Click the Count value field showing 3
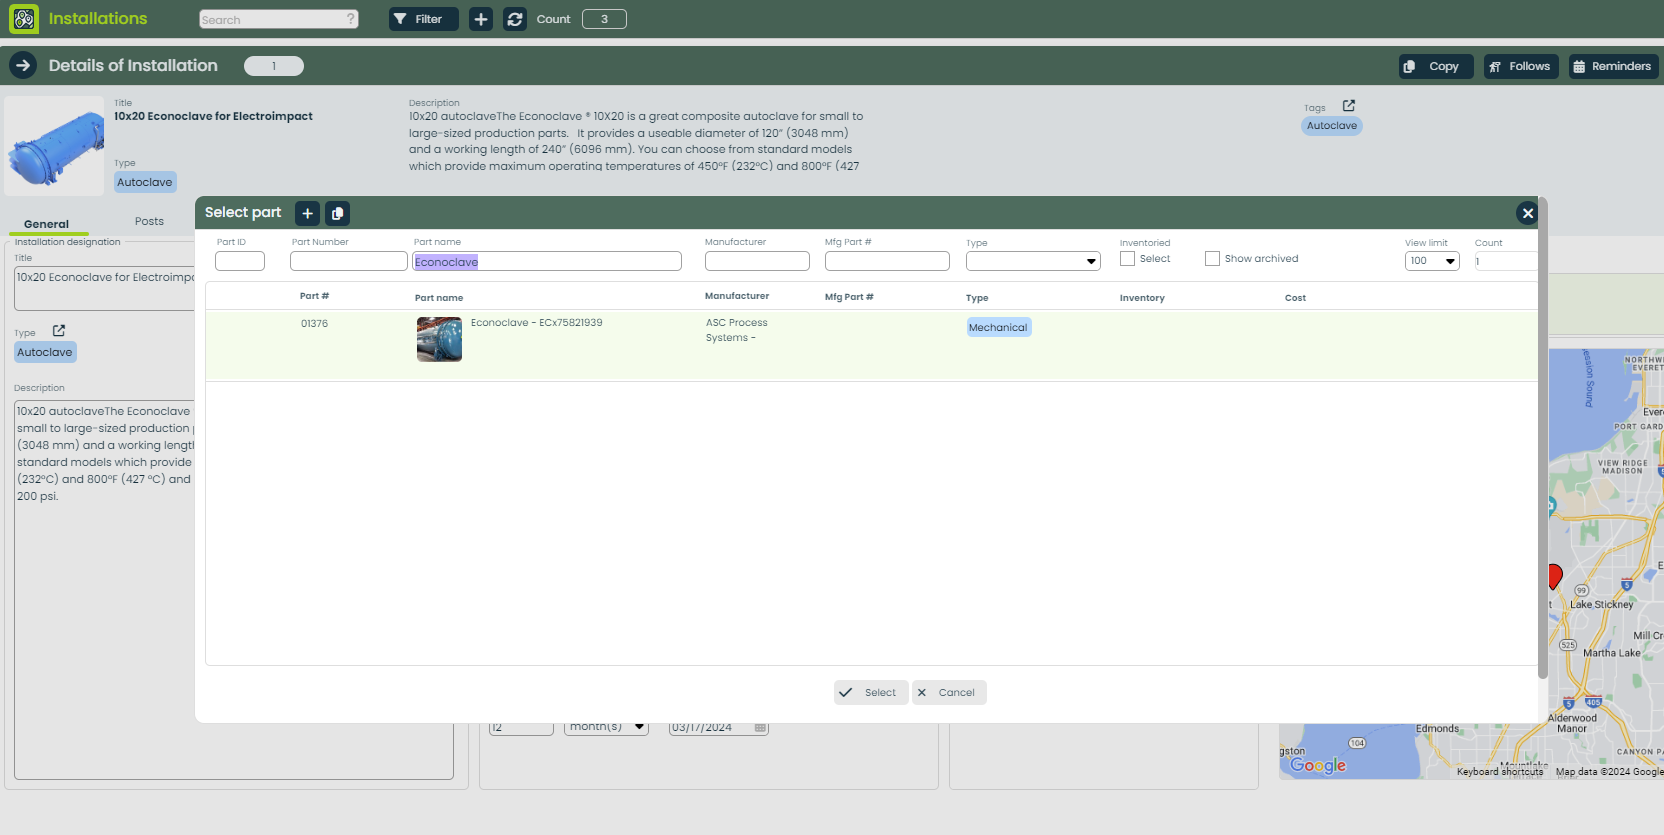1664x835 pixels. 604,19
